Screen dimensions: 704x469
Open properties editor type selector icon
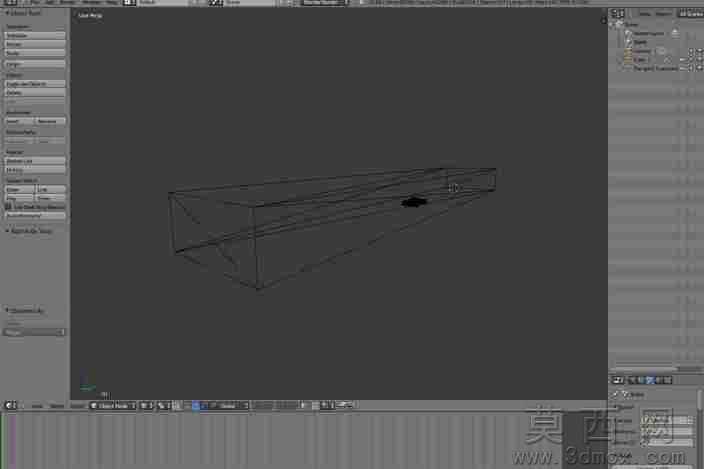(618, 380)
